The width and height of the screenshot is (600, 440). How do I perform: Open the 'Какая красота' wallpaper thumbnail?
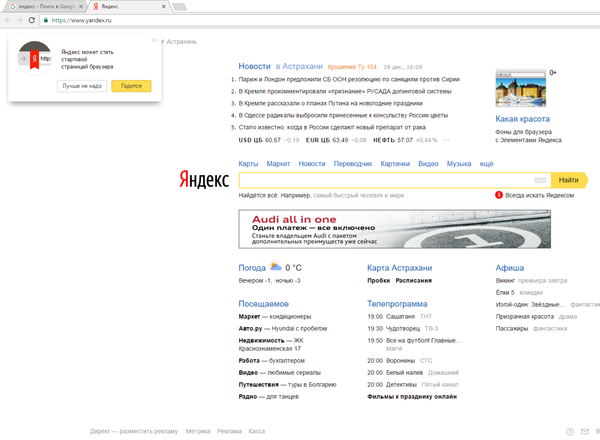click(520, 88)
